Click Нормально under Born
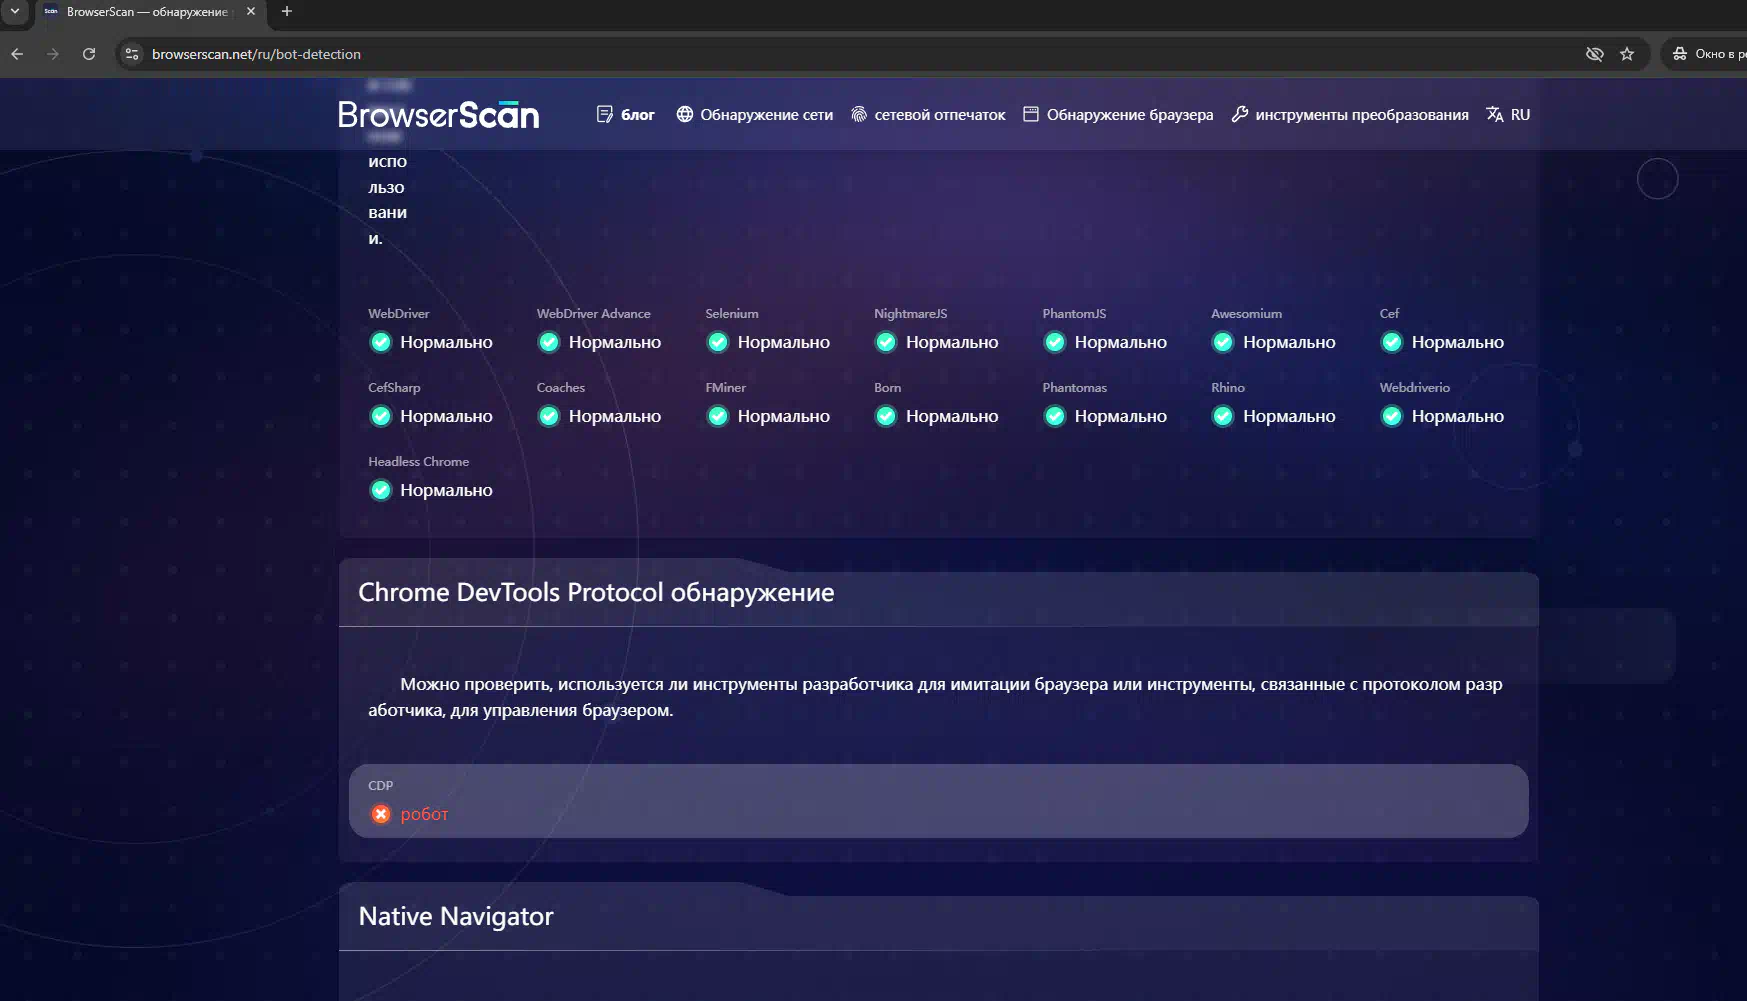The height and width of the screenshot is (1001, 1747). [x=952, y=417]
